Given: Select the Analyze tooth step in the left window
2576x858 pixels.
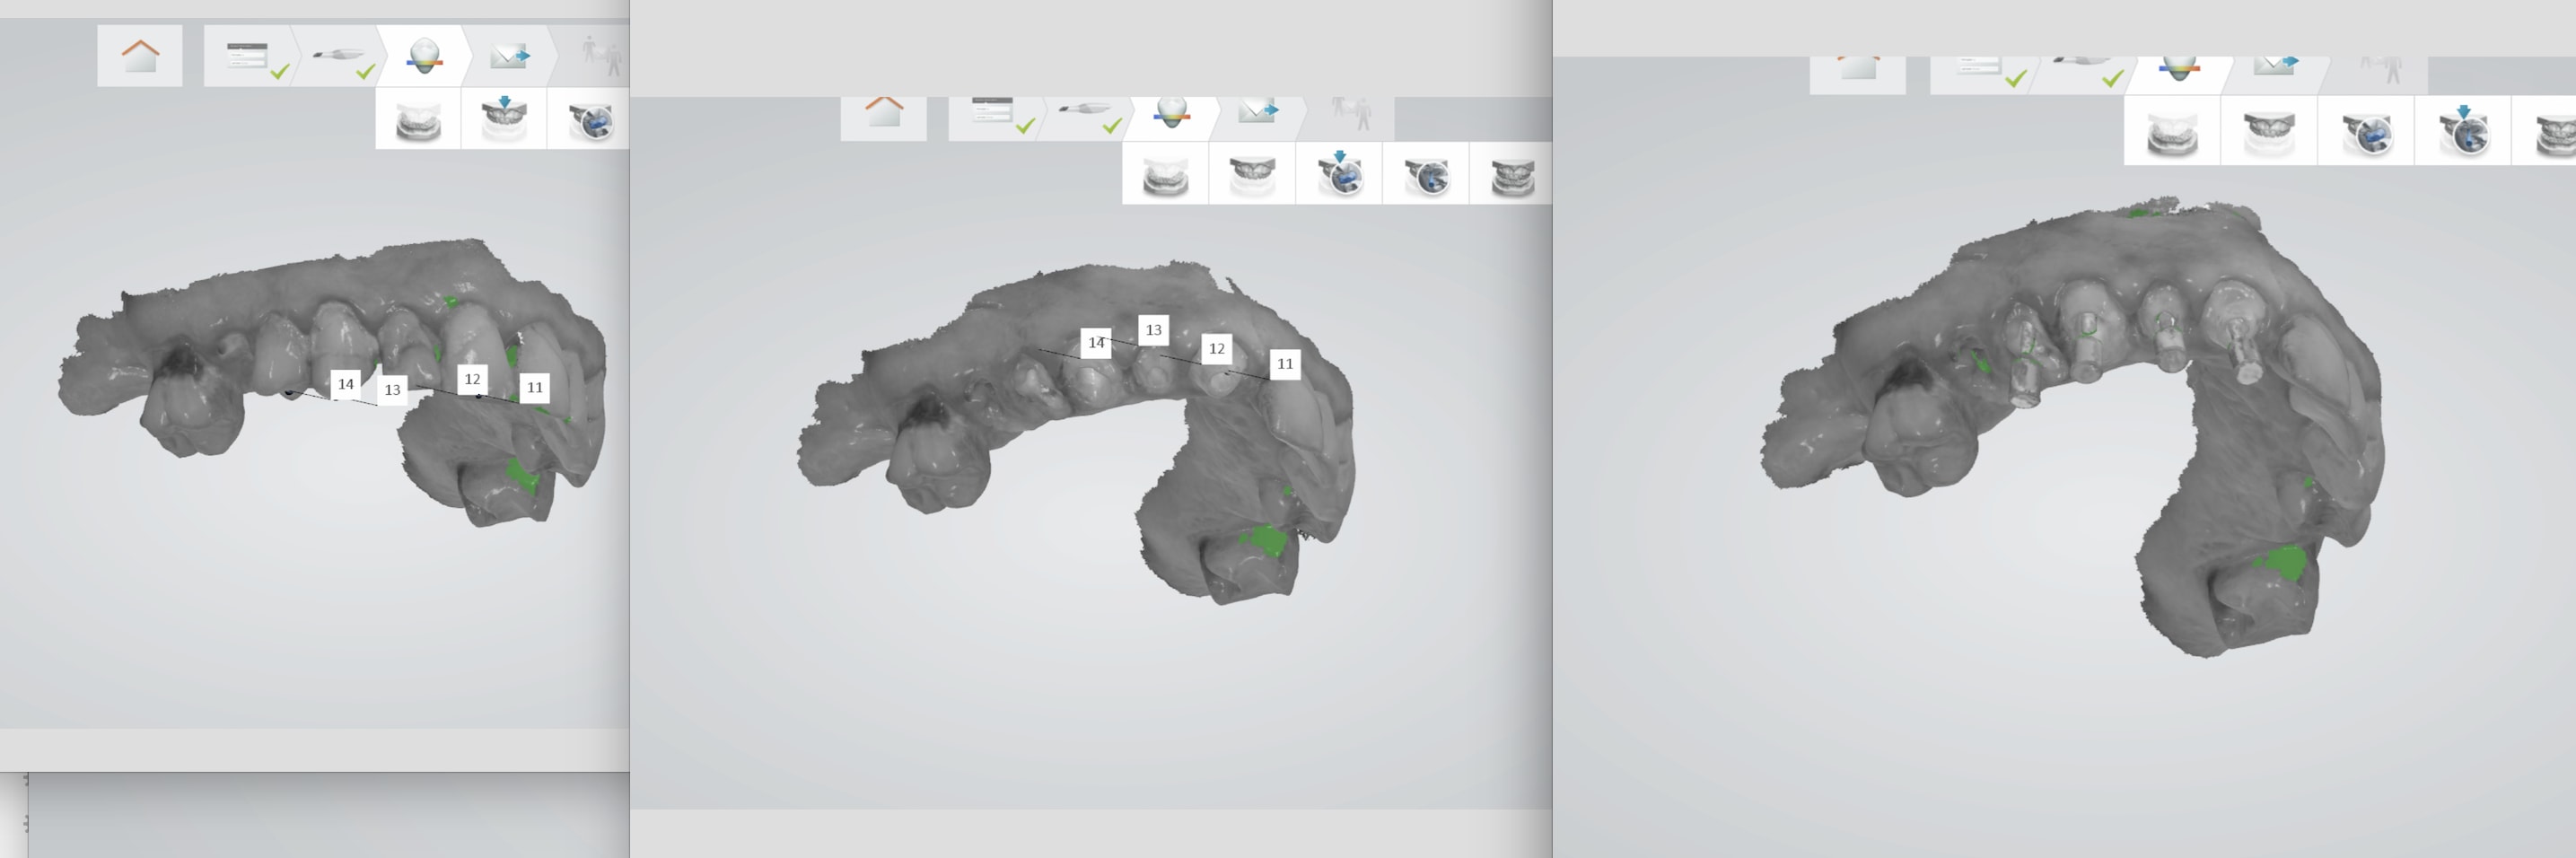Looking at the screenshot, I should pyautogui.click(x=424, y=56).
